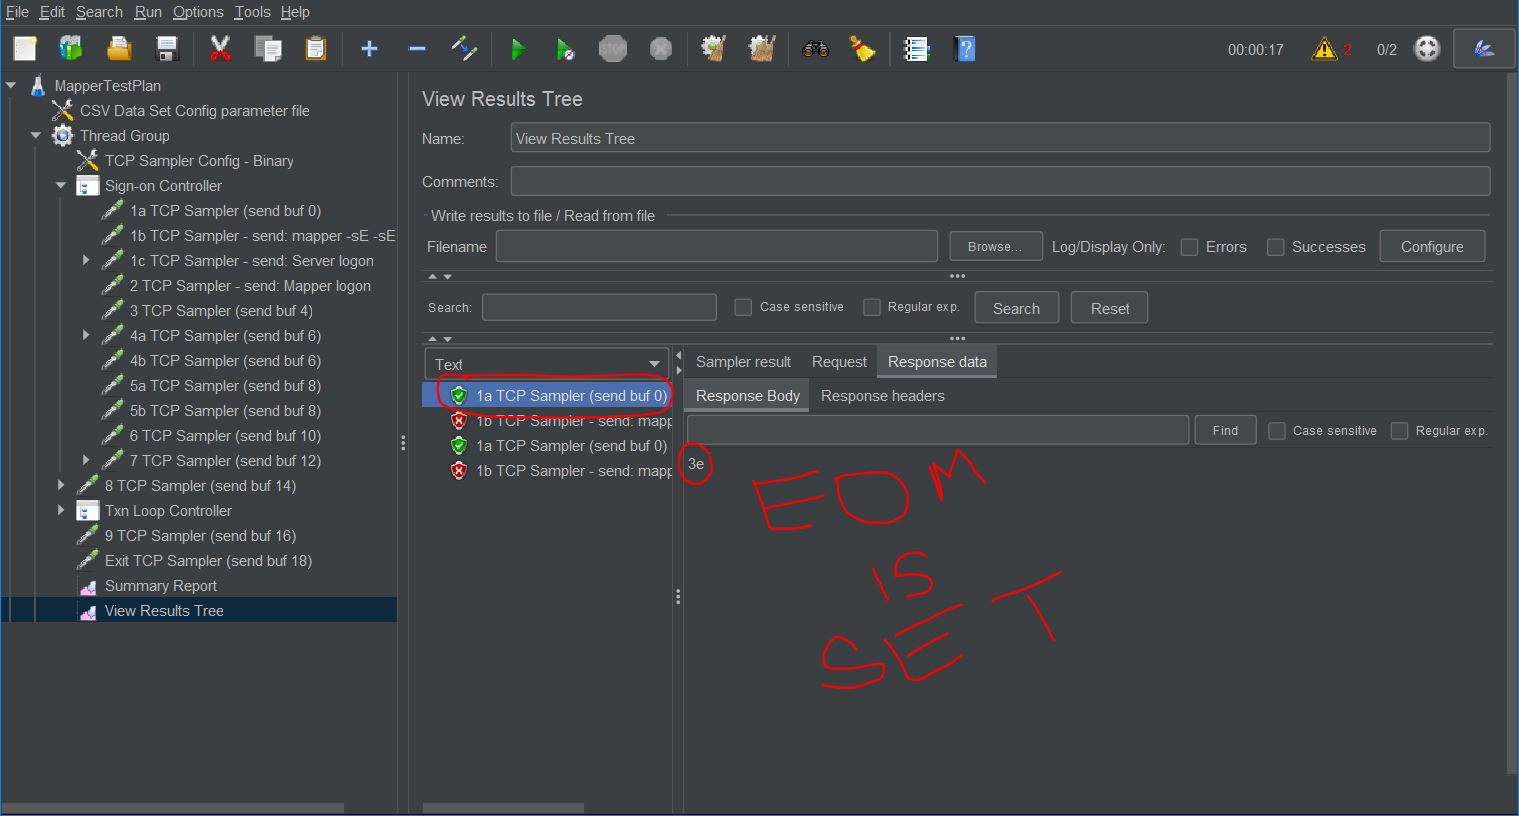Open the Options menu
This screenshot has height=816, width=1519.
tap(198, 12)
